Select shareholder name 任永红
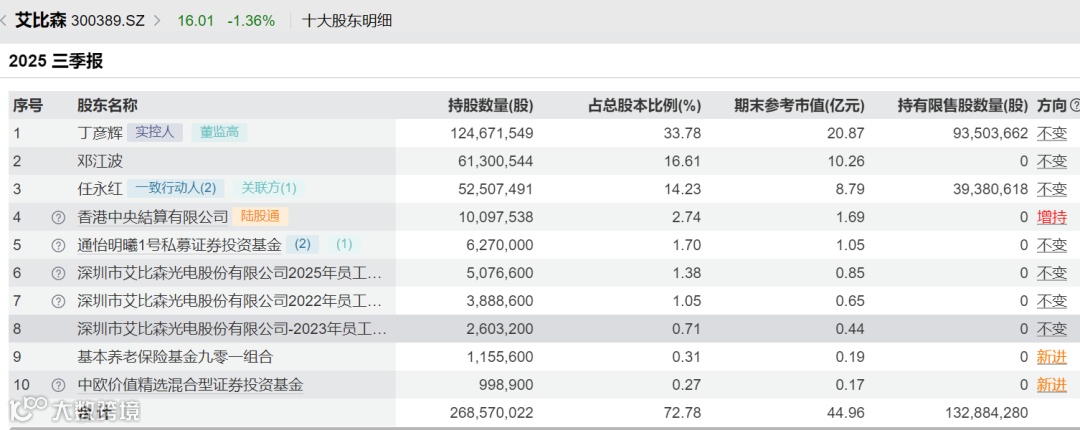The height and width of the screenshot is (430, 1080). [x=100, y=190]
